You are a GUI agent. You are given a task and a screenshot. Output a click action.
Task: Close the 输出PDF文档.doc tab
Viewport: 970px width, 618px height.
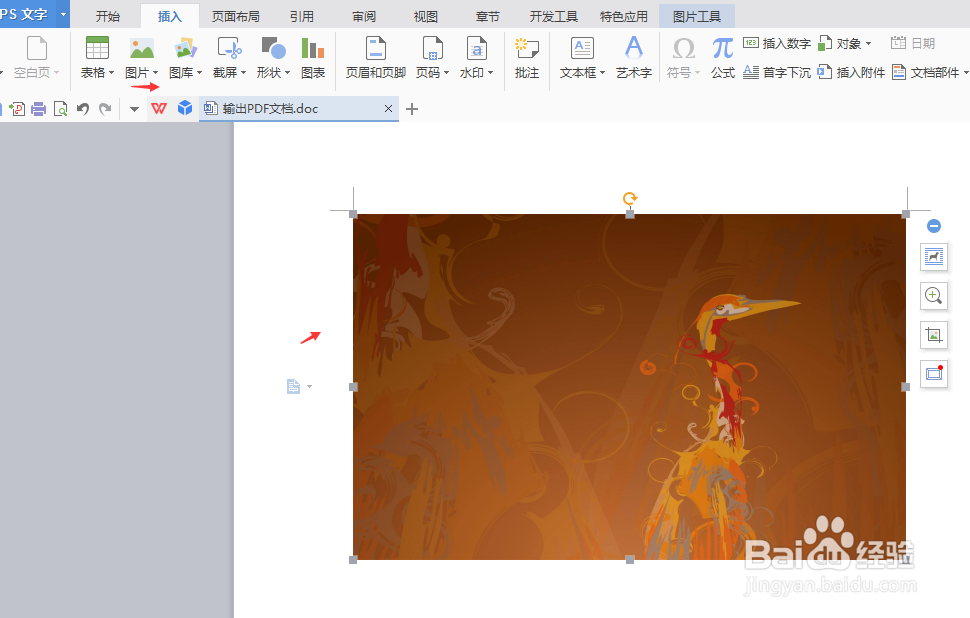click(388, 109)
